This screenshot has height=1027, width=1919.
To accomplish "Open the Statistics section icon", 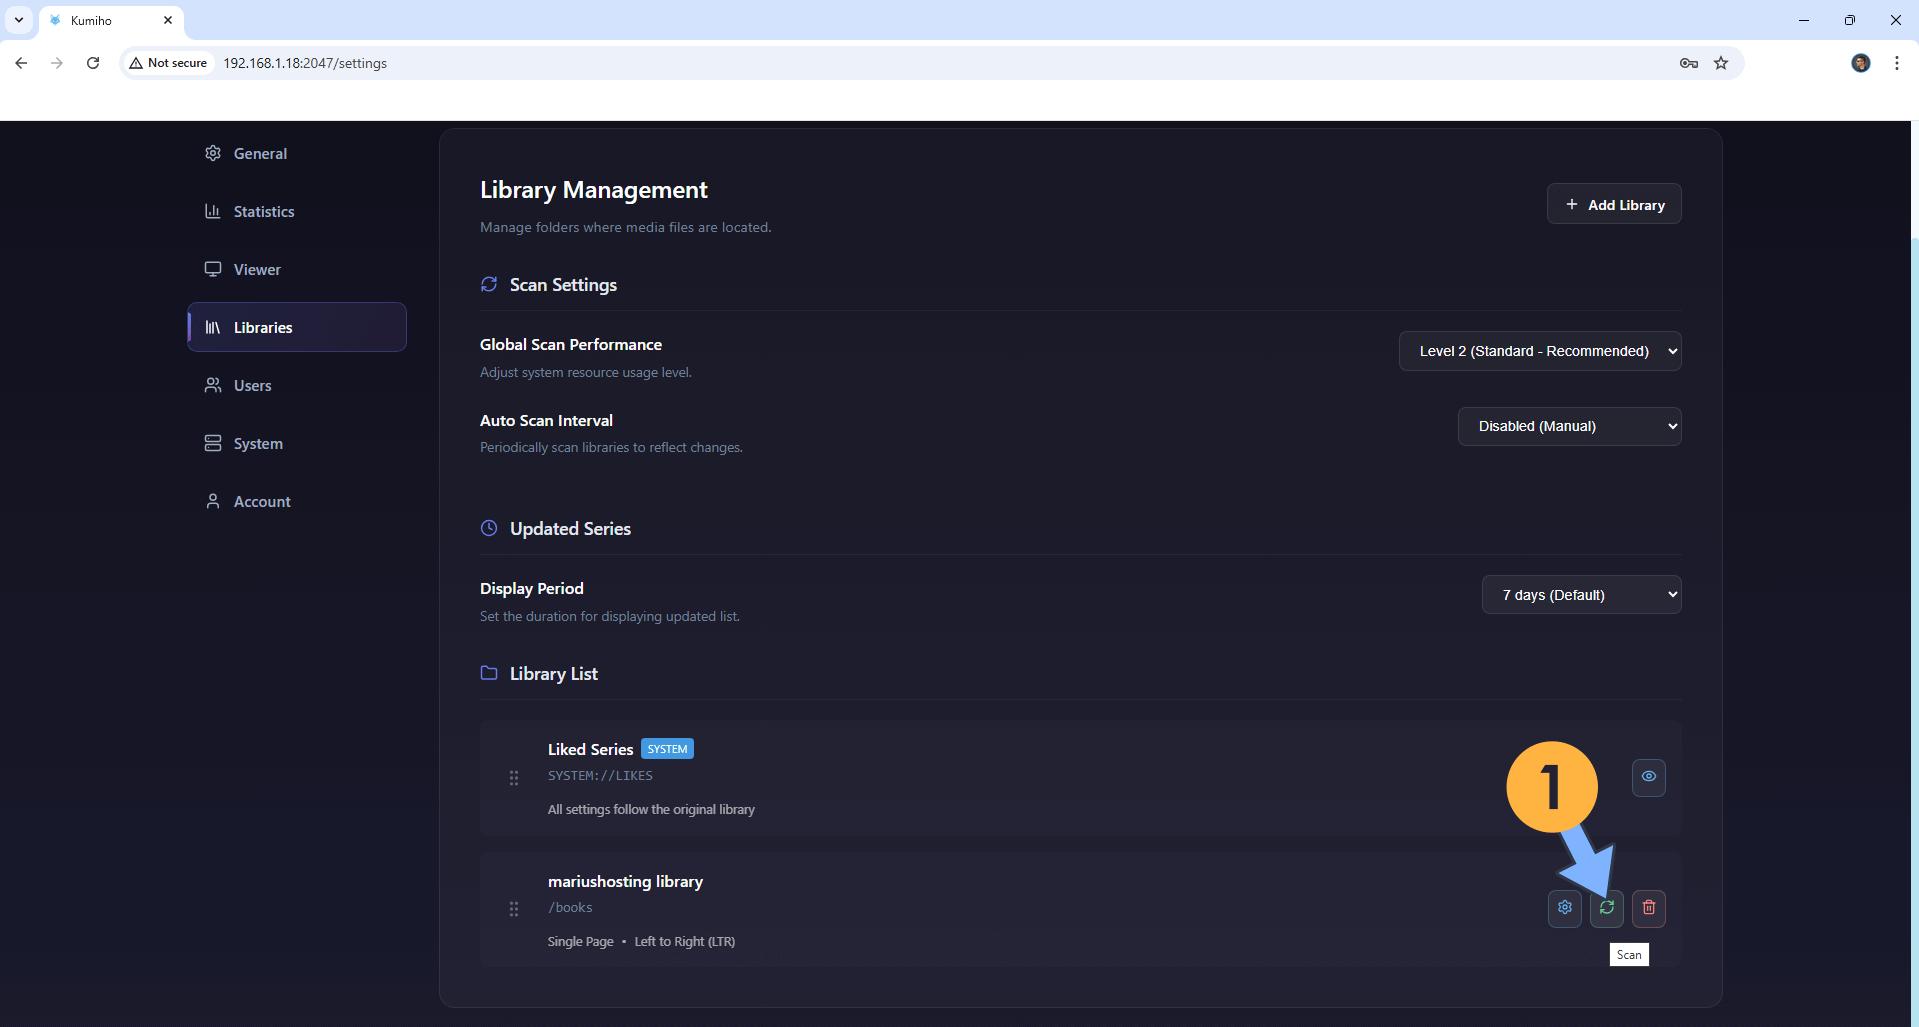I will [212, 211].
